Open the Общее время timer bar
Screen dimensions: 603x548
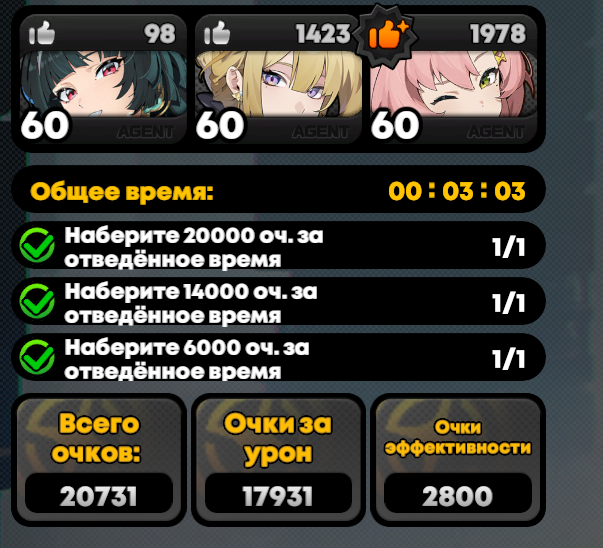pyautogui.click(x=278, y=190)
